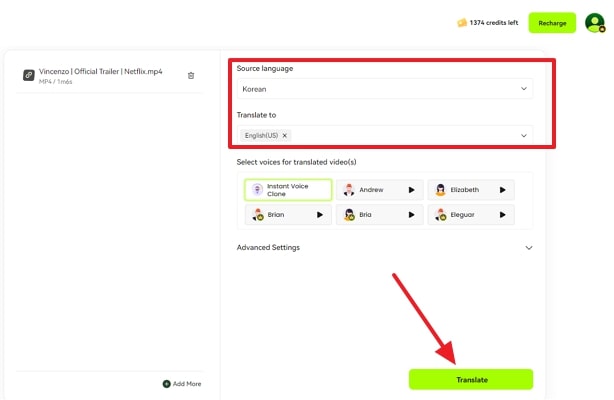Play the Bria voice preview

[412, 215]
